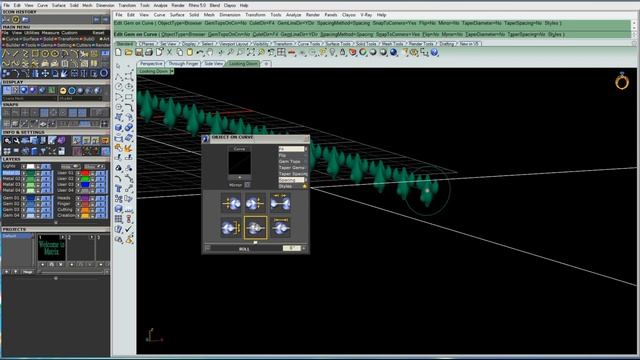Click the Cutting orange color swatch
This screenshot has height=360, width=640.
(x=85, y=209)
